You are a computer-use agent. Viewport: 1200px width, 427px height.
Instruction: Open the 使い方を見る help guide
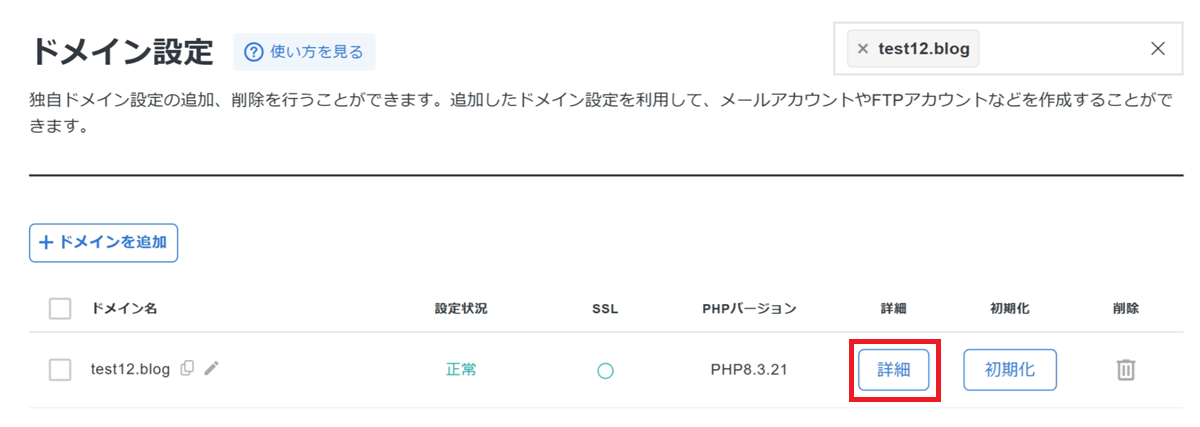(x=304, y=51)
